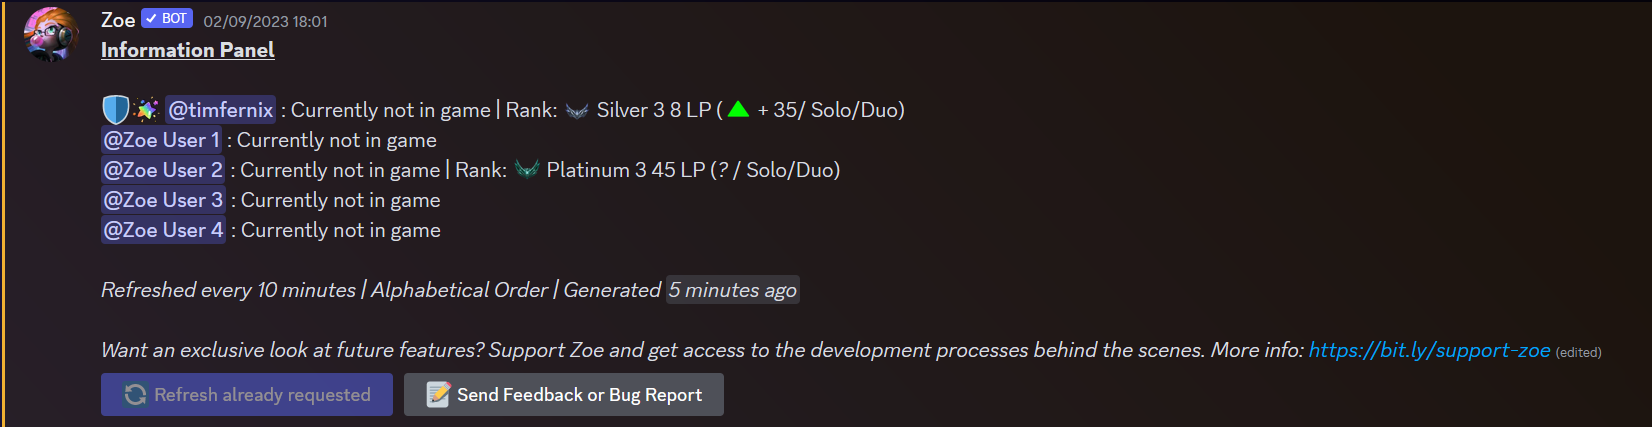Click Send Feedback or Bug Report

coord(564,395)
